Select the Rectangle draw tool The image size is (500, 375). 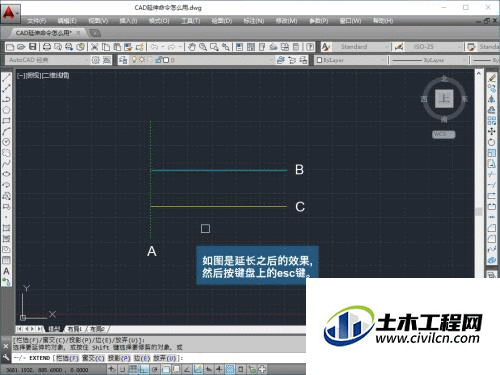pyautogui.click(x=6, y=121)
